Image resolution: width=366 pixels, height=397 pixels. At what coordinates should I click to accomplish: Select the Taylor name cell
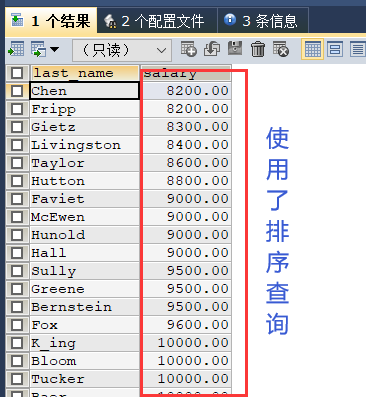pos(85,163)
